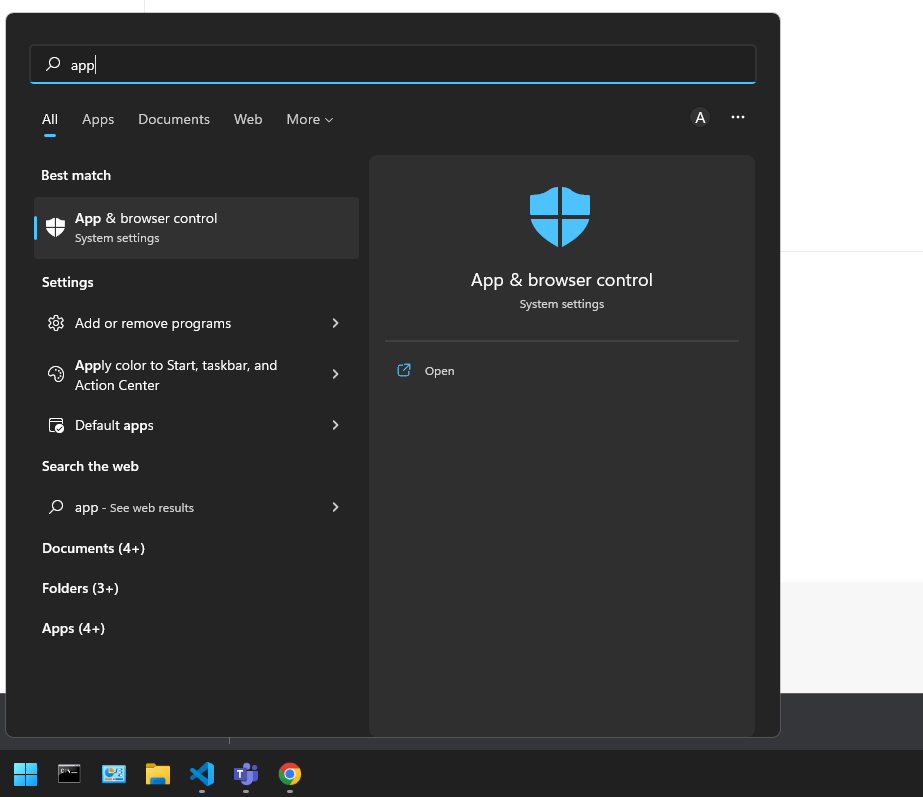The width and height of the screenshot is (923, 797).
Task: Switch to the Documents filter tab
Action: (x=174, y=119)
